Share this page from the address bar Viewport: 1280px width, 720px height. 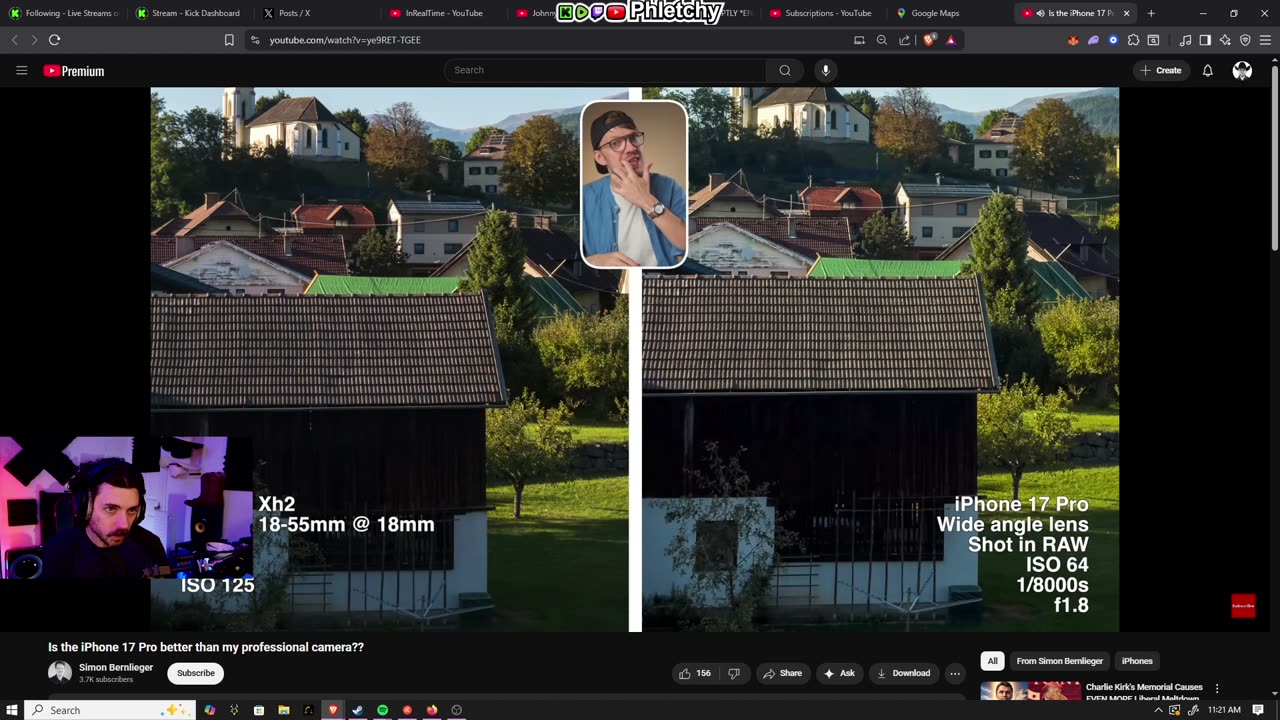tap(905, 40)
